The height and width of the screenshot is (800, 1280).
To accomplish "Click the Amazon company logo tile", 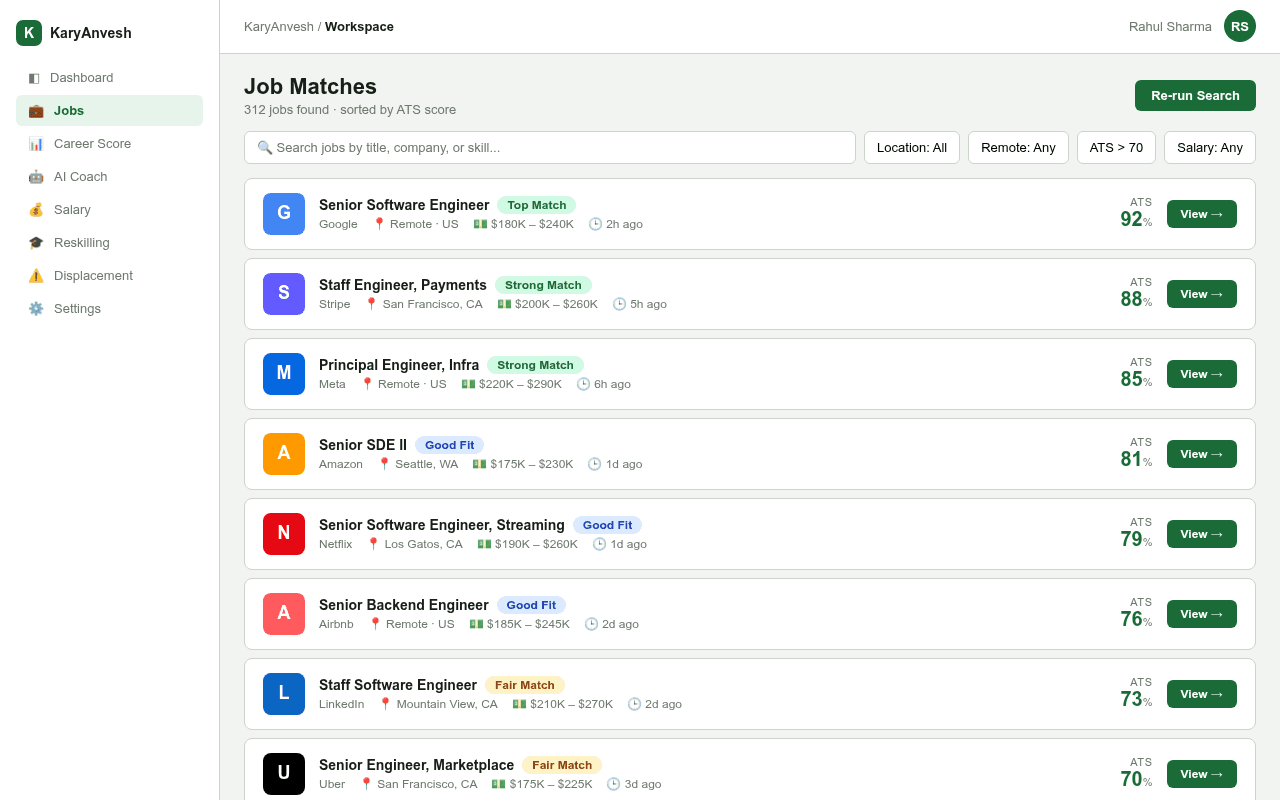I will (284, 454).
